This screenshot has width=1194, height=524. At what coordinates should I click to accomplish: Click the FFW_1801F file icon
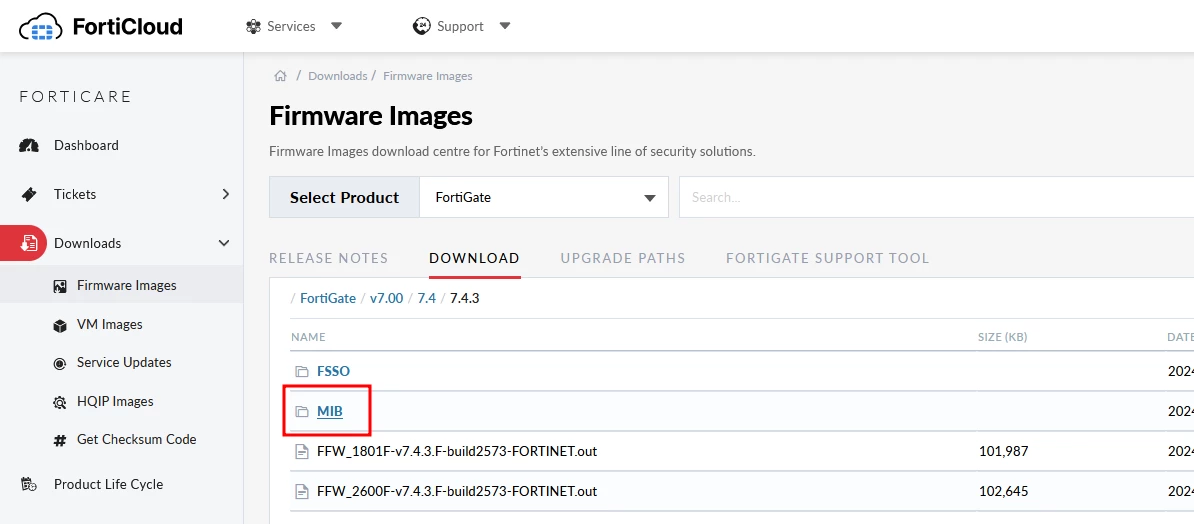coord(302,452)
